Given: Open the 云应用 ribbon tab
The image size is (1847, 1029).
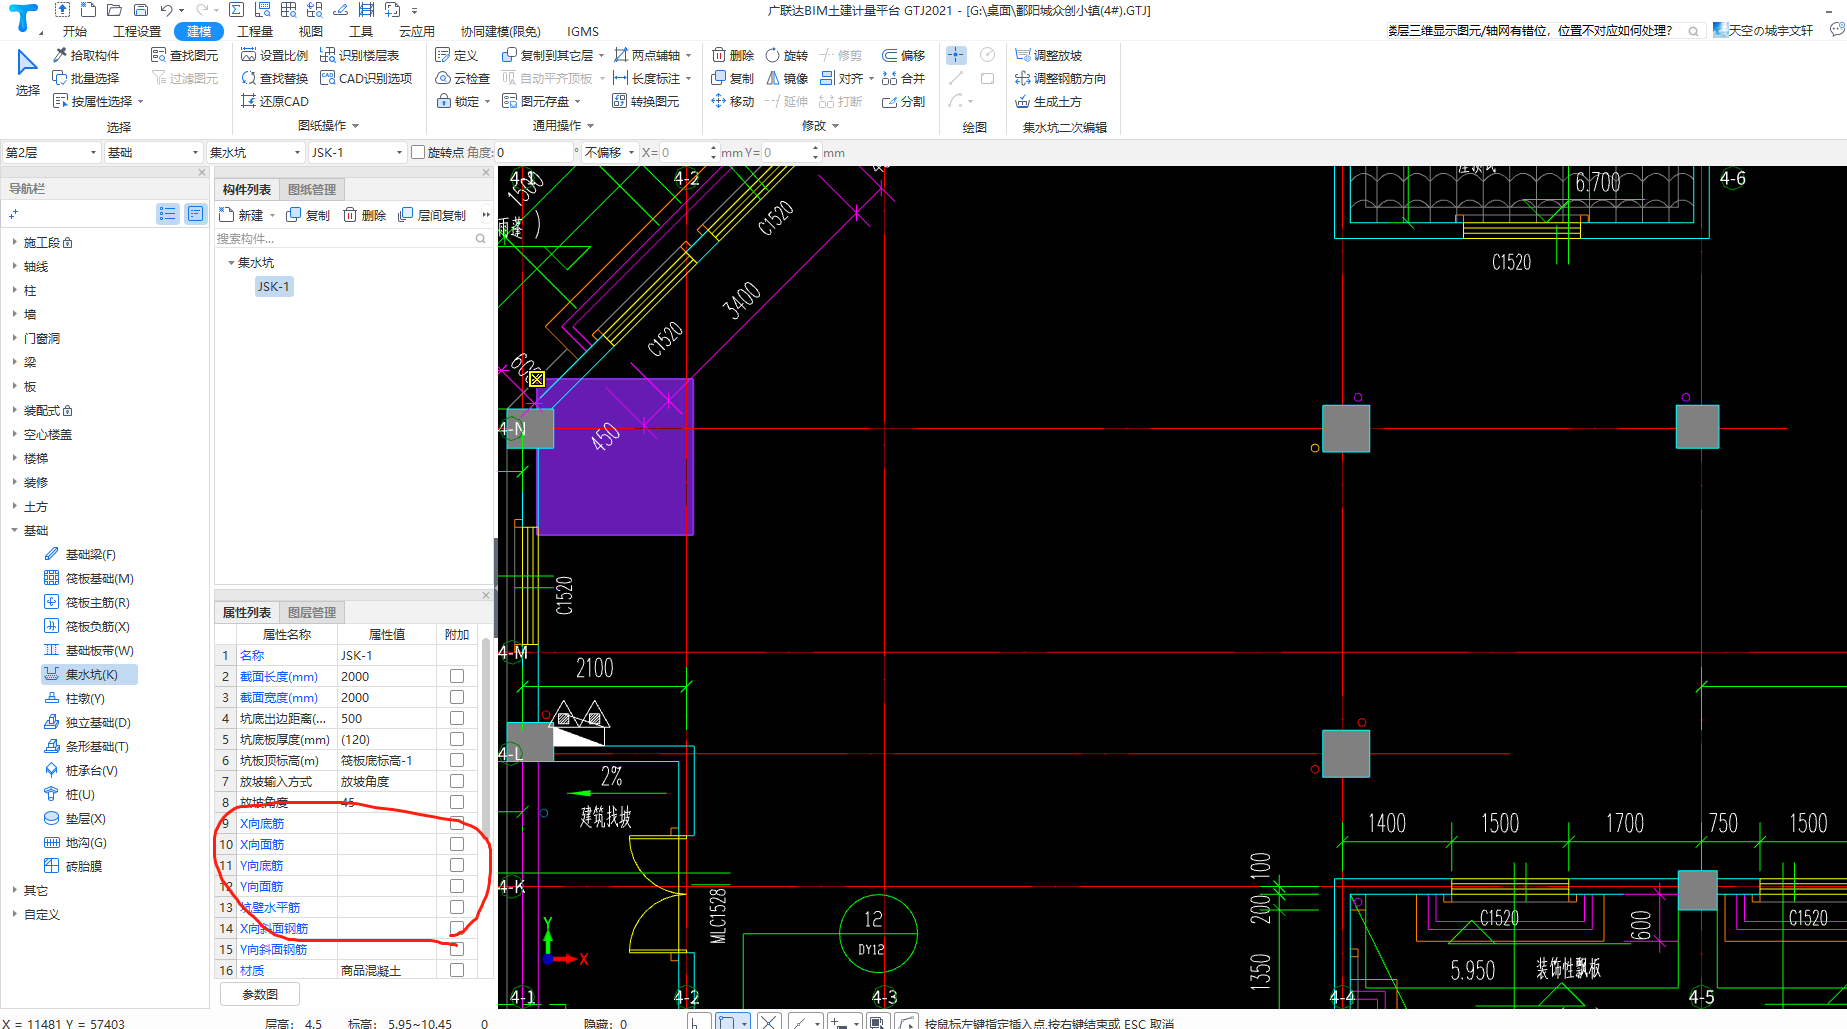Looking at the screenshot, I should click(x=416, y=31).
